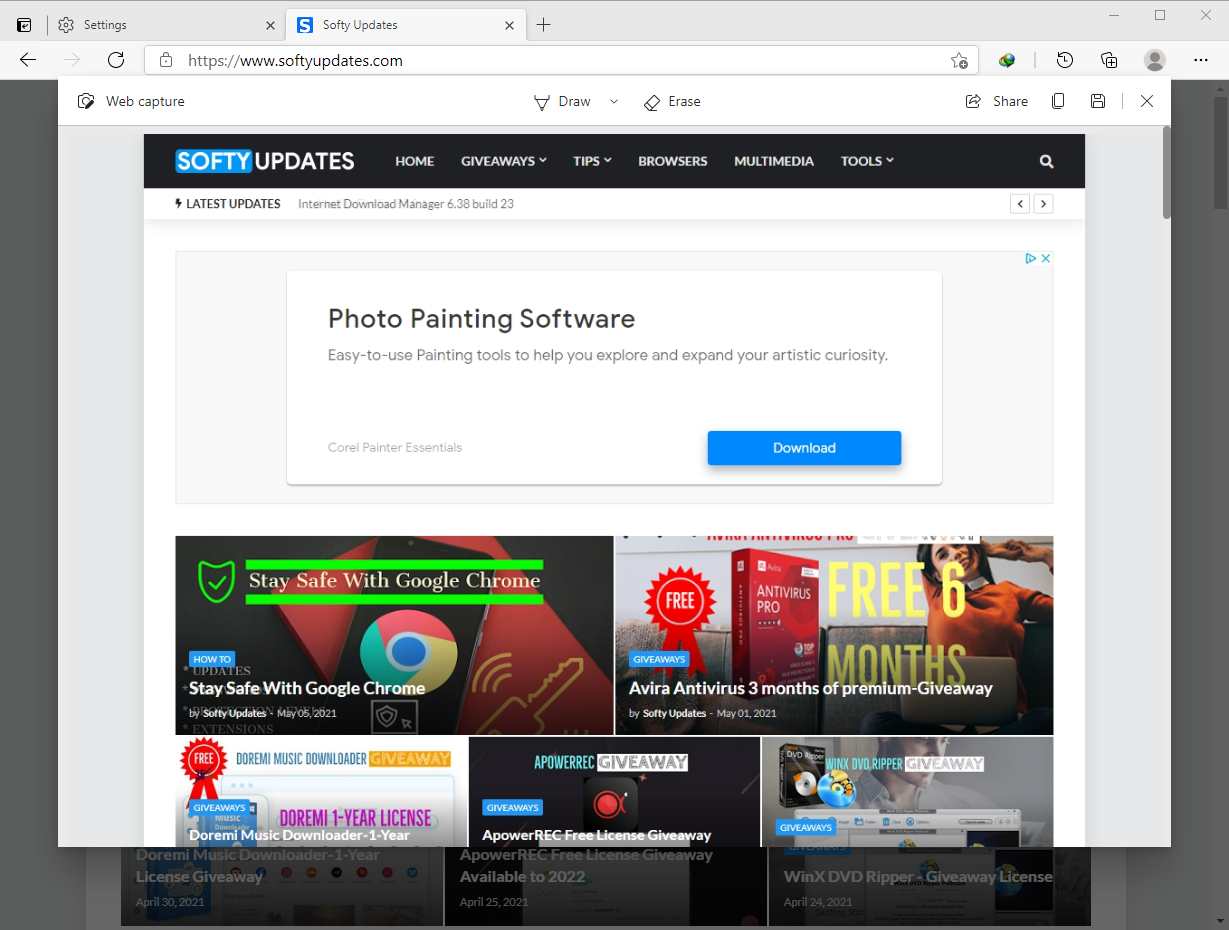Show previous latest update arrow
Image resolution: width=1229 pixels, height=930 pixels.
(x=1019, y=204)
